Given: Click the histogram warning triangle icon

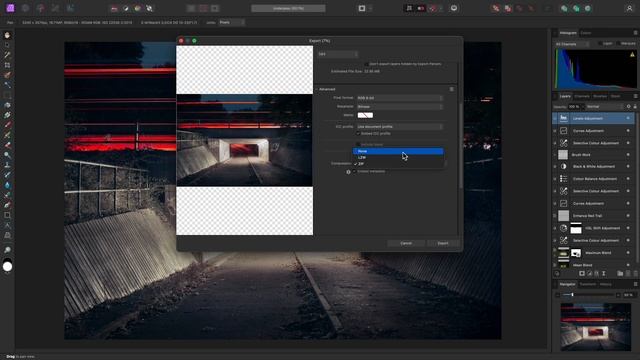Looking at the screenshot, I should click(632, 54).
